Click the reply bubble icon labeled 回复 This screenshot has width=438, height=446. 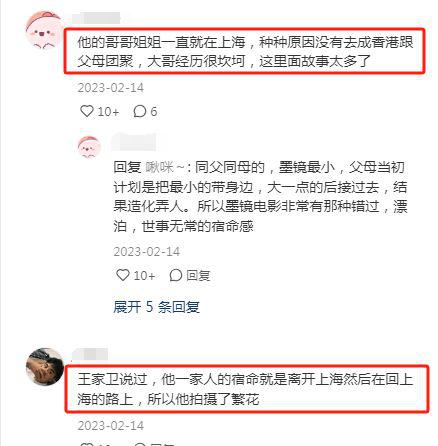point(190,275)
